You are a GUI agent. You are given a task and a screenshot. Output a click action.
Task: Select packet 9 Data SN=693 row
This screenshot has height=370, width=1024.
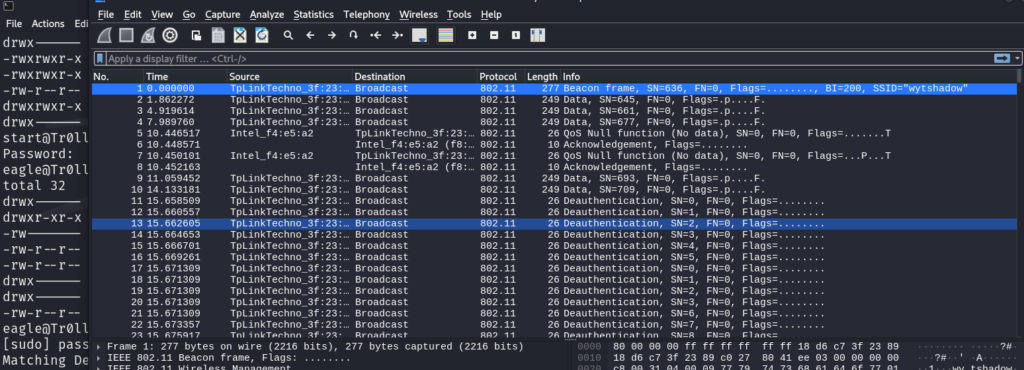(x=554, y=178)
